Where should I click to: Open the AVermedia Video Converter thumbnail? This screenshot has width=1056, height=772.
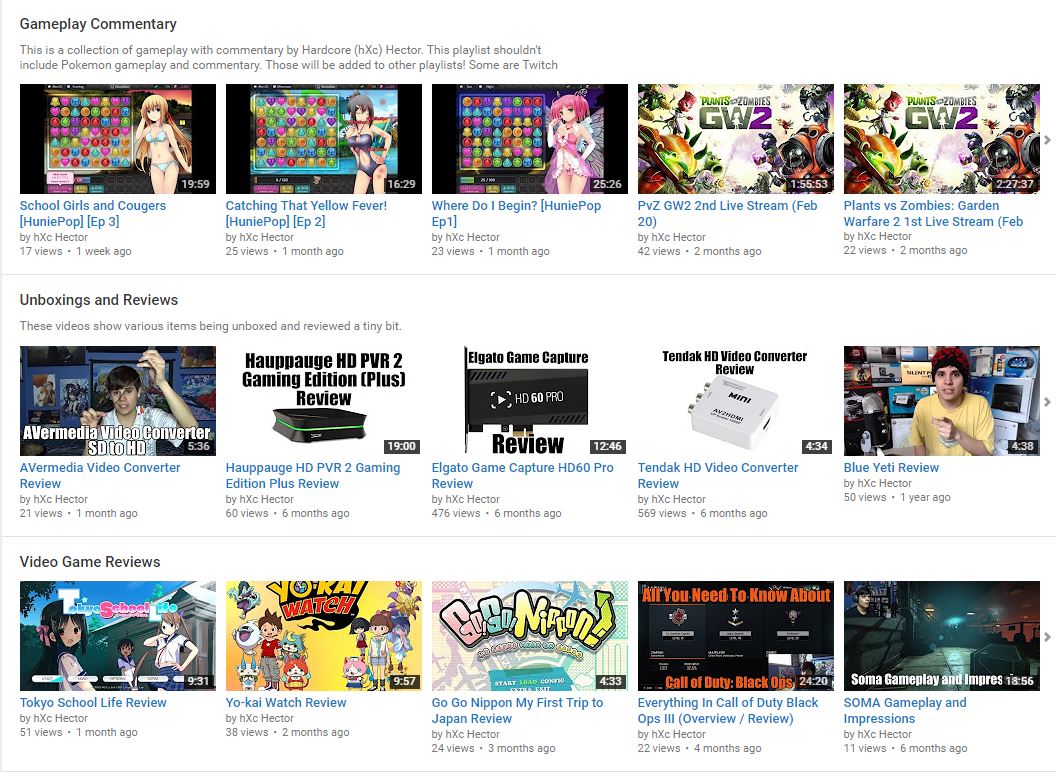click(x=118, y=401)
